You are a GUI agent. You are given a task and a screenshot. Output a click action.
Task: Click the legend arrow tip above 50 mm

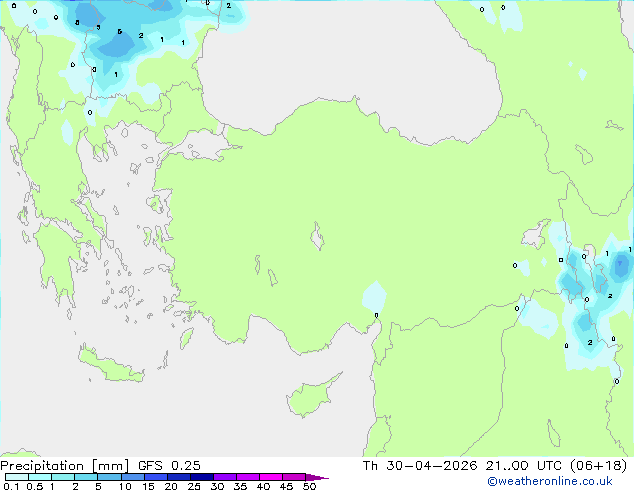point(317,477)
